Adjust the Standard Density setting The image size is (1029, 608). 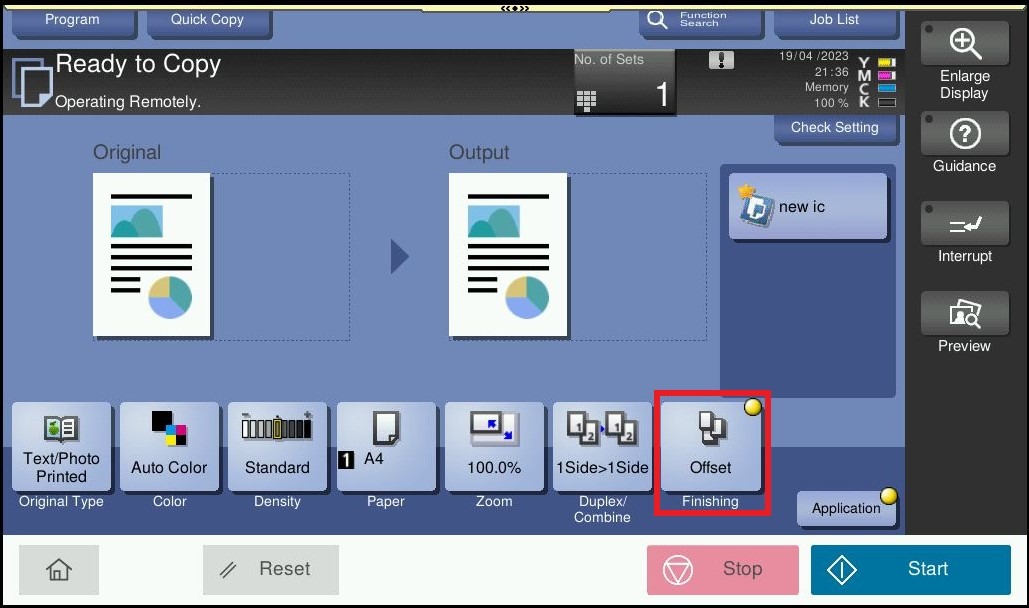point(277,446)
